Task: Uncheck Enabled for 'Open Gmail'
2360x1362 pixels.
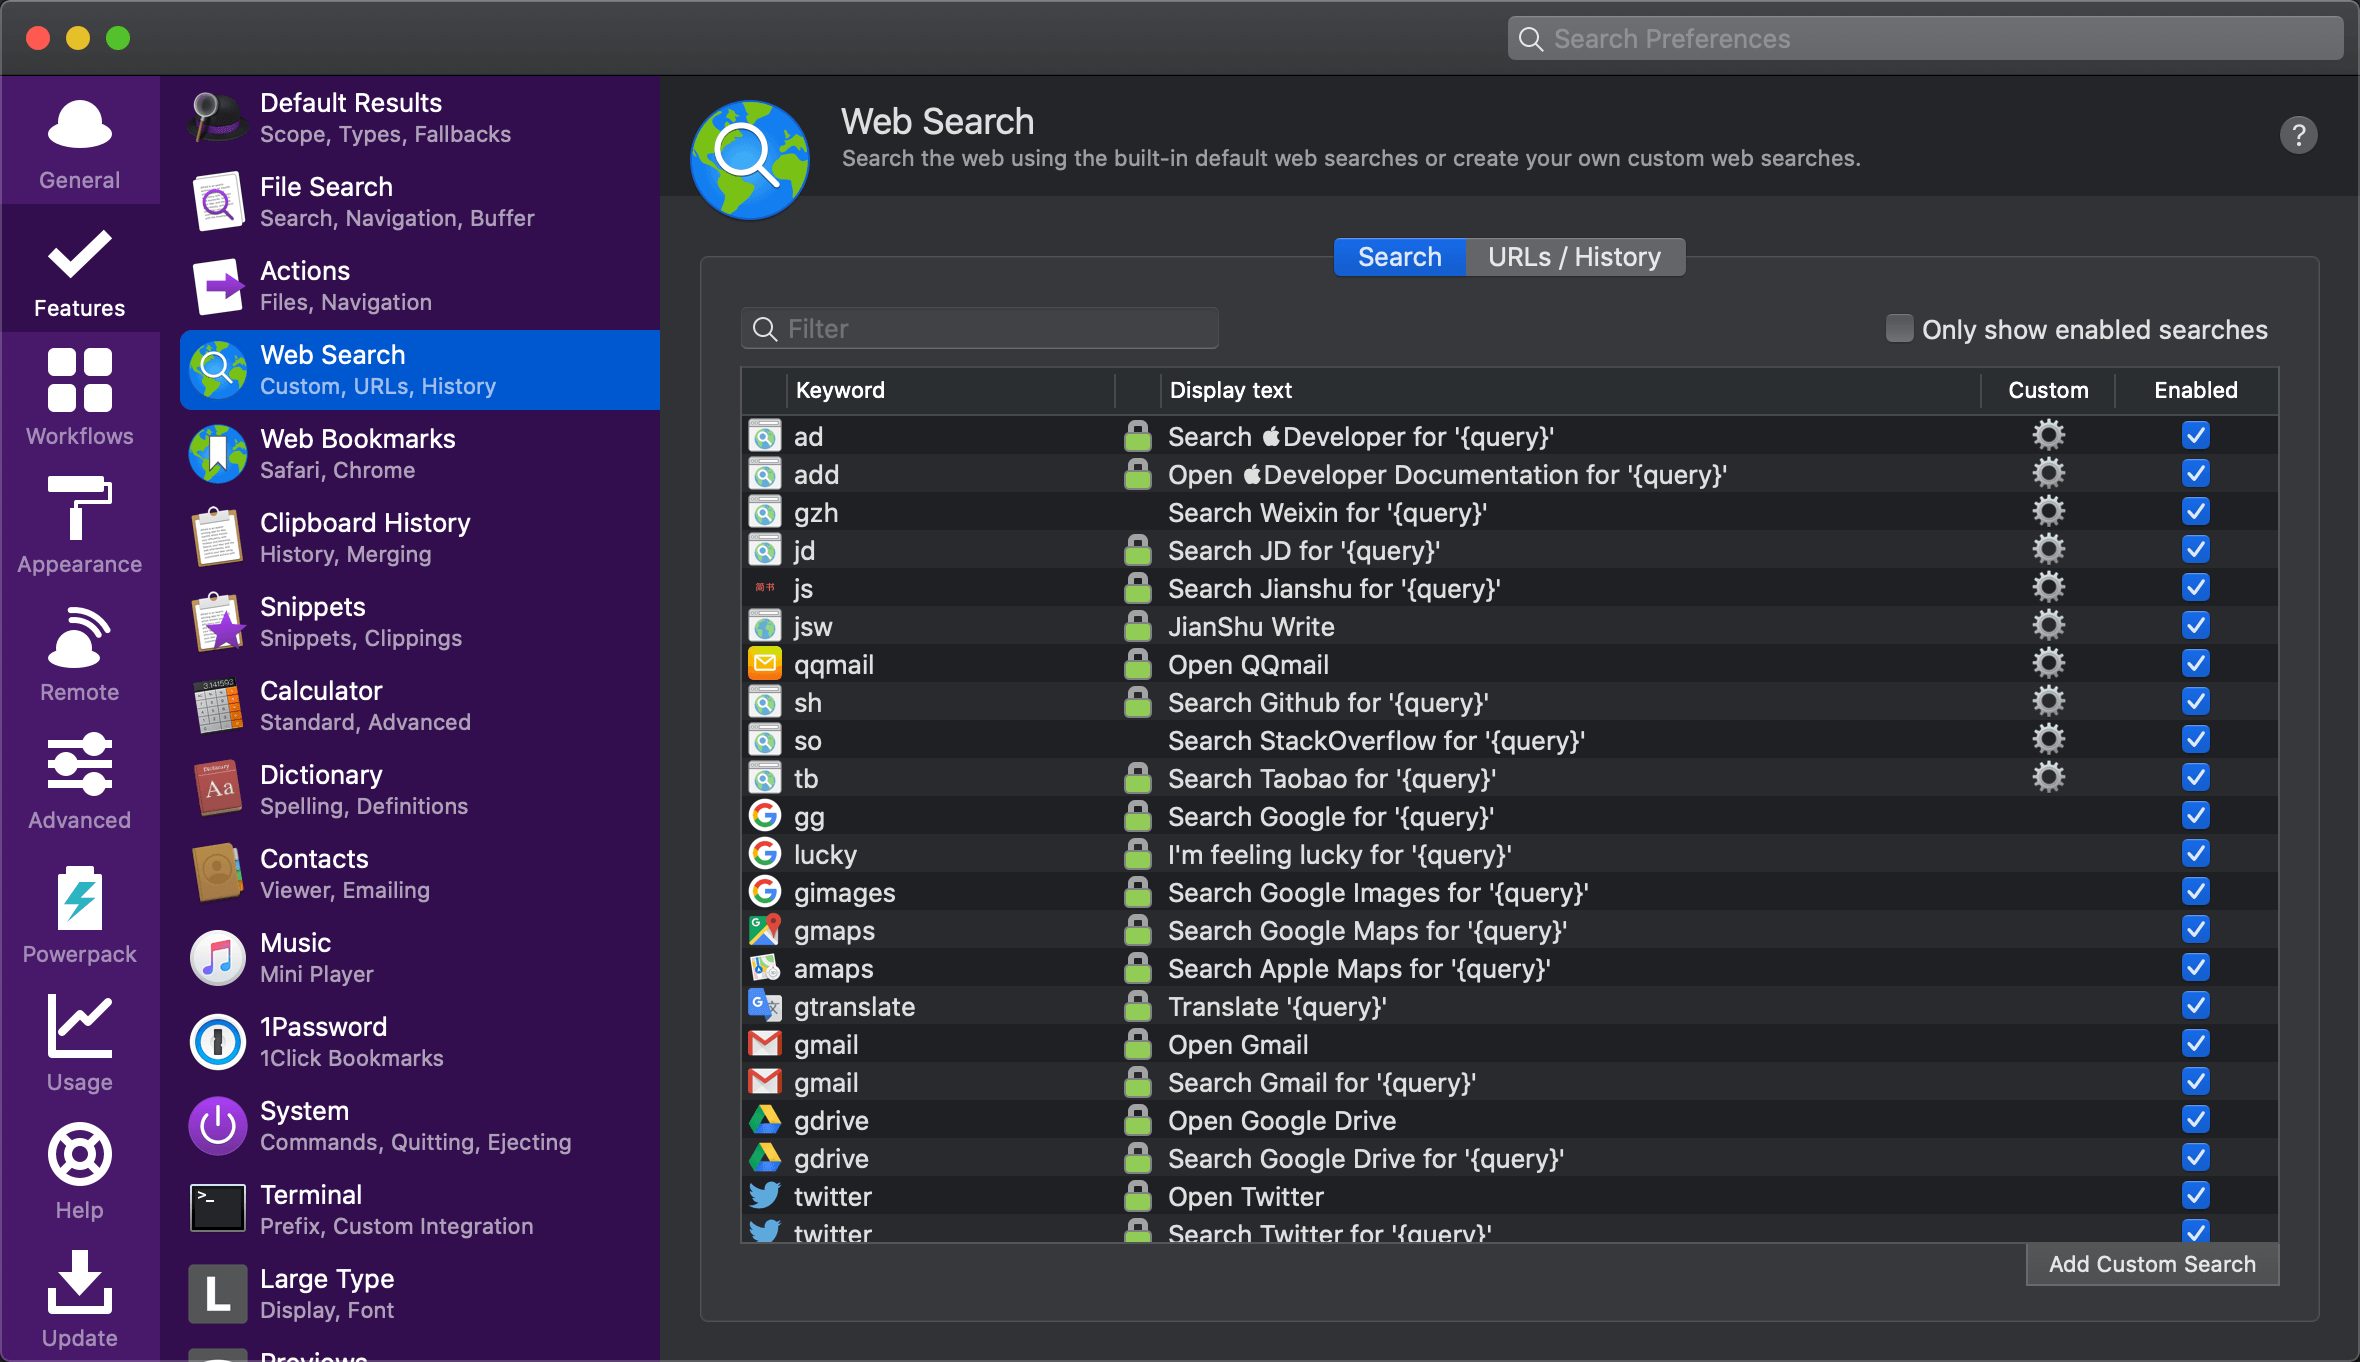Action: coord(2195,1043)
